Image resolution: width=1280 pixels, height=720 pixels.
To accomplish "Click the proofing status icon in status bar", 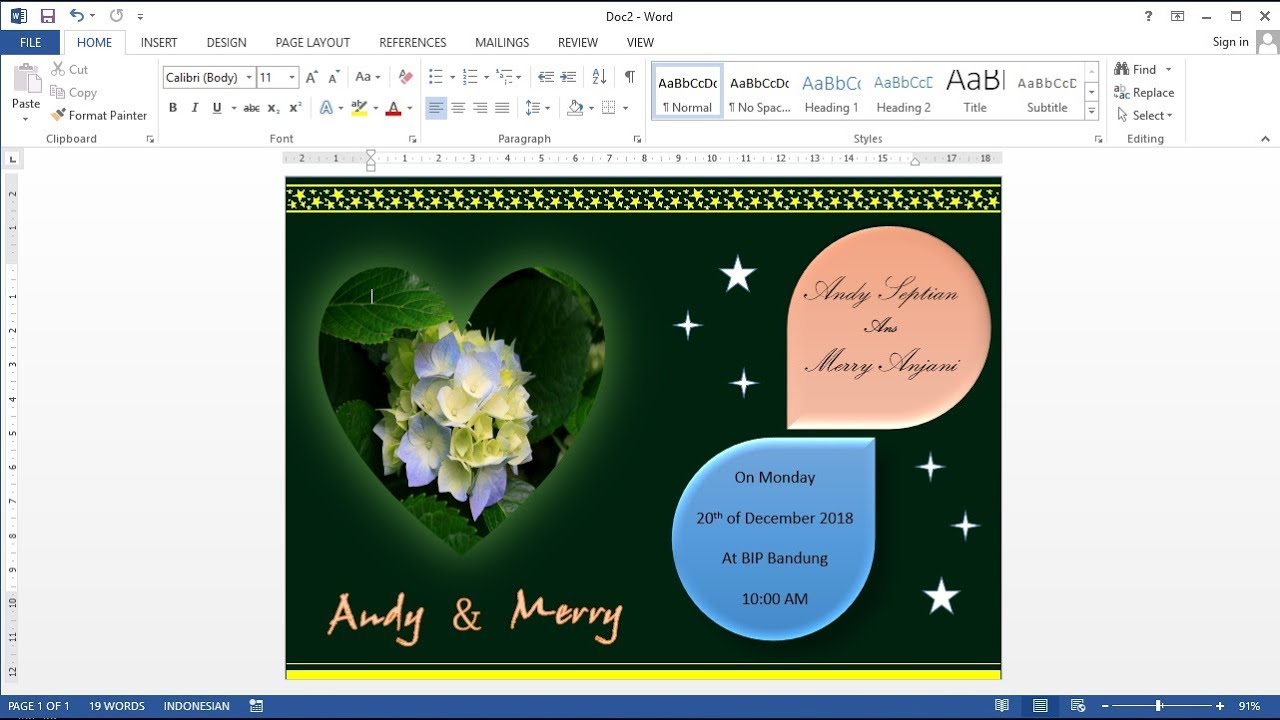I will tap(256, 706).
